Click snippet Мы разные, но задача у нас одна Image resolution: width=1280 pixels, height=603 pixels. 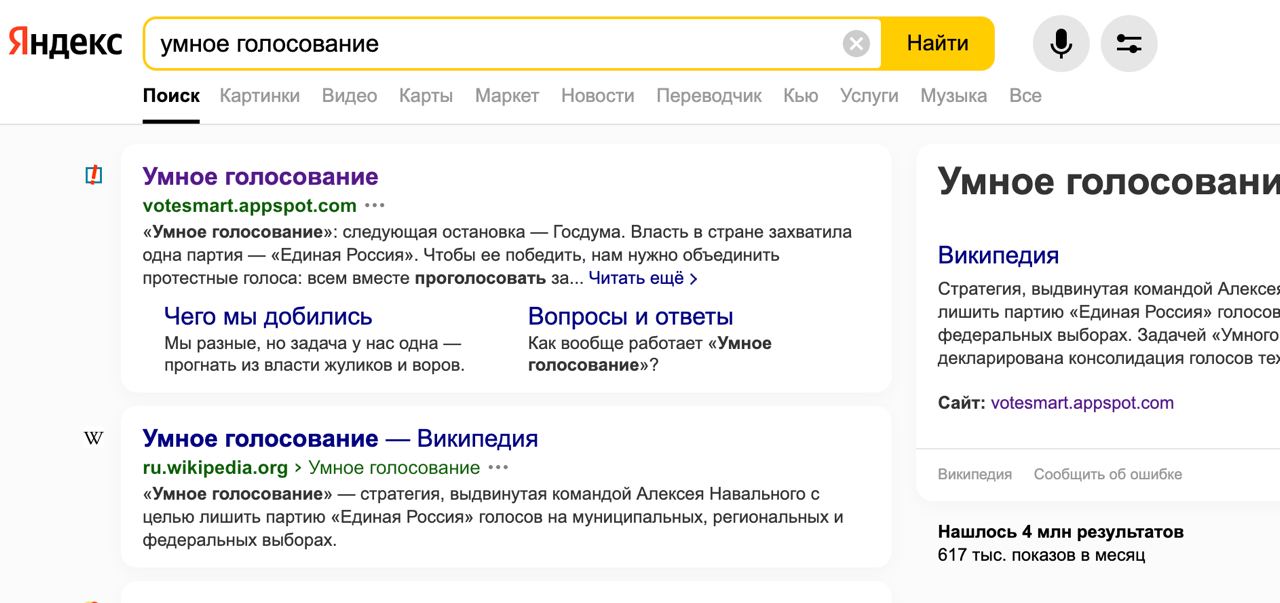click(314, 354)
